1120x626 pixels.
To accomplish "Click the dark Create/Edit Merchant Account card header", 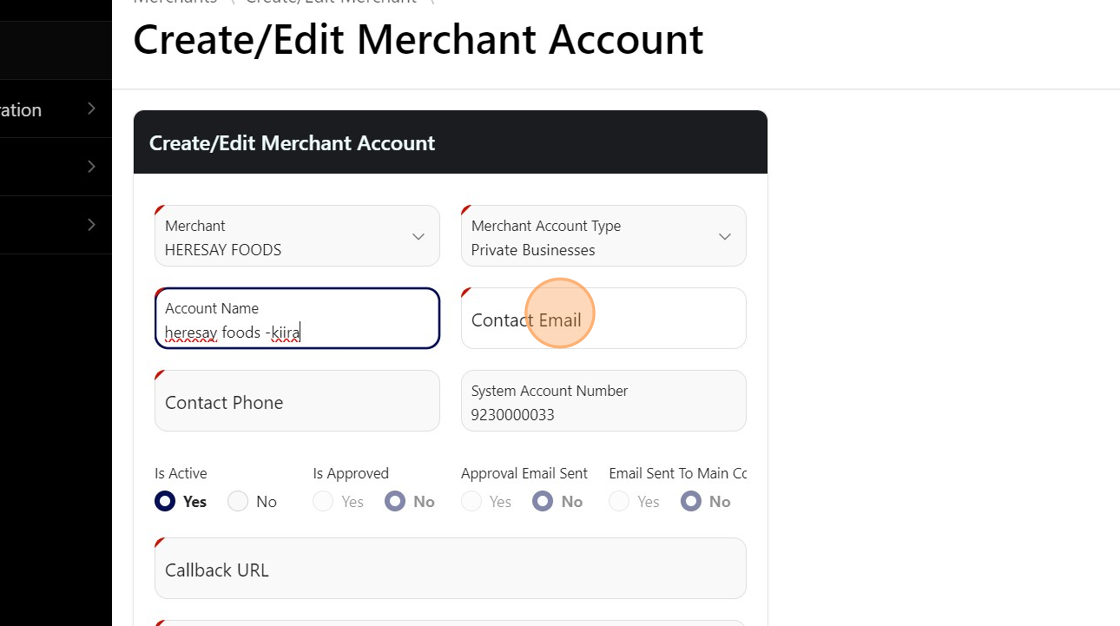I will coord(450,143).
